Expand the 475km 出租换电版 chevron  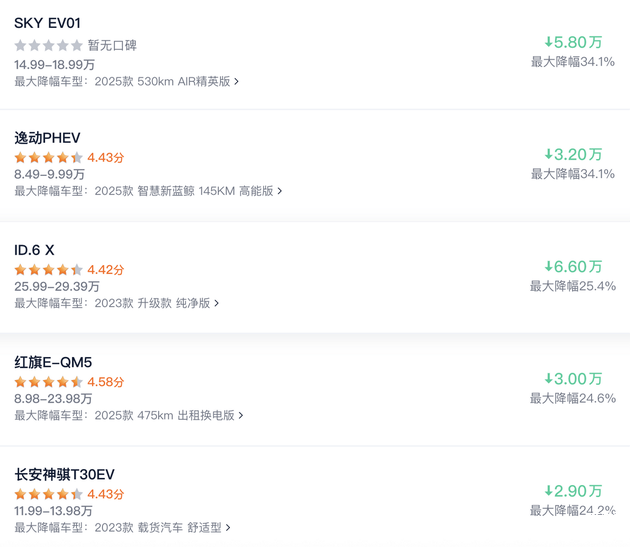pyautogui.click(x=241, y=415)
